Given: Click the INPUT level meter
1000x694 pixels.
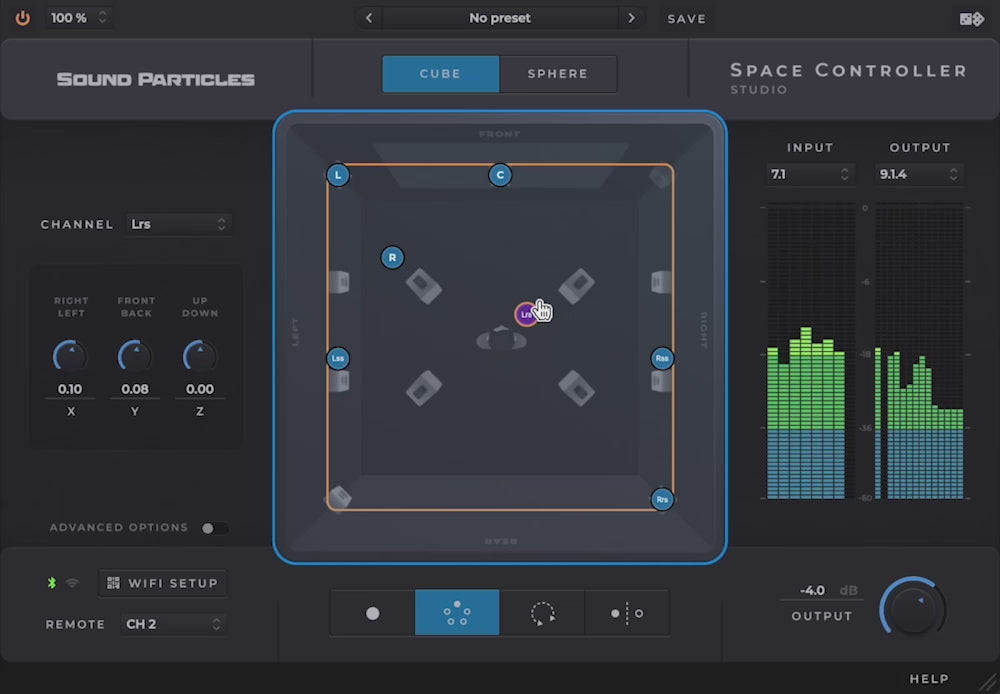Looking at the screenshot, I should pyautogui.click(x=810, y=351).
